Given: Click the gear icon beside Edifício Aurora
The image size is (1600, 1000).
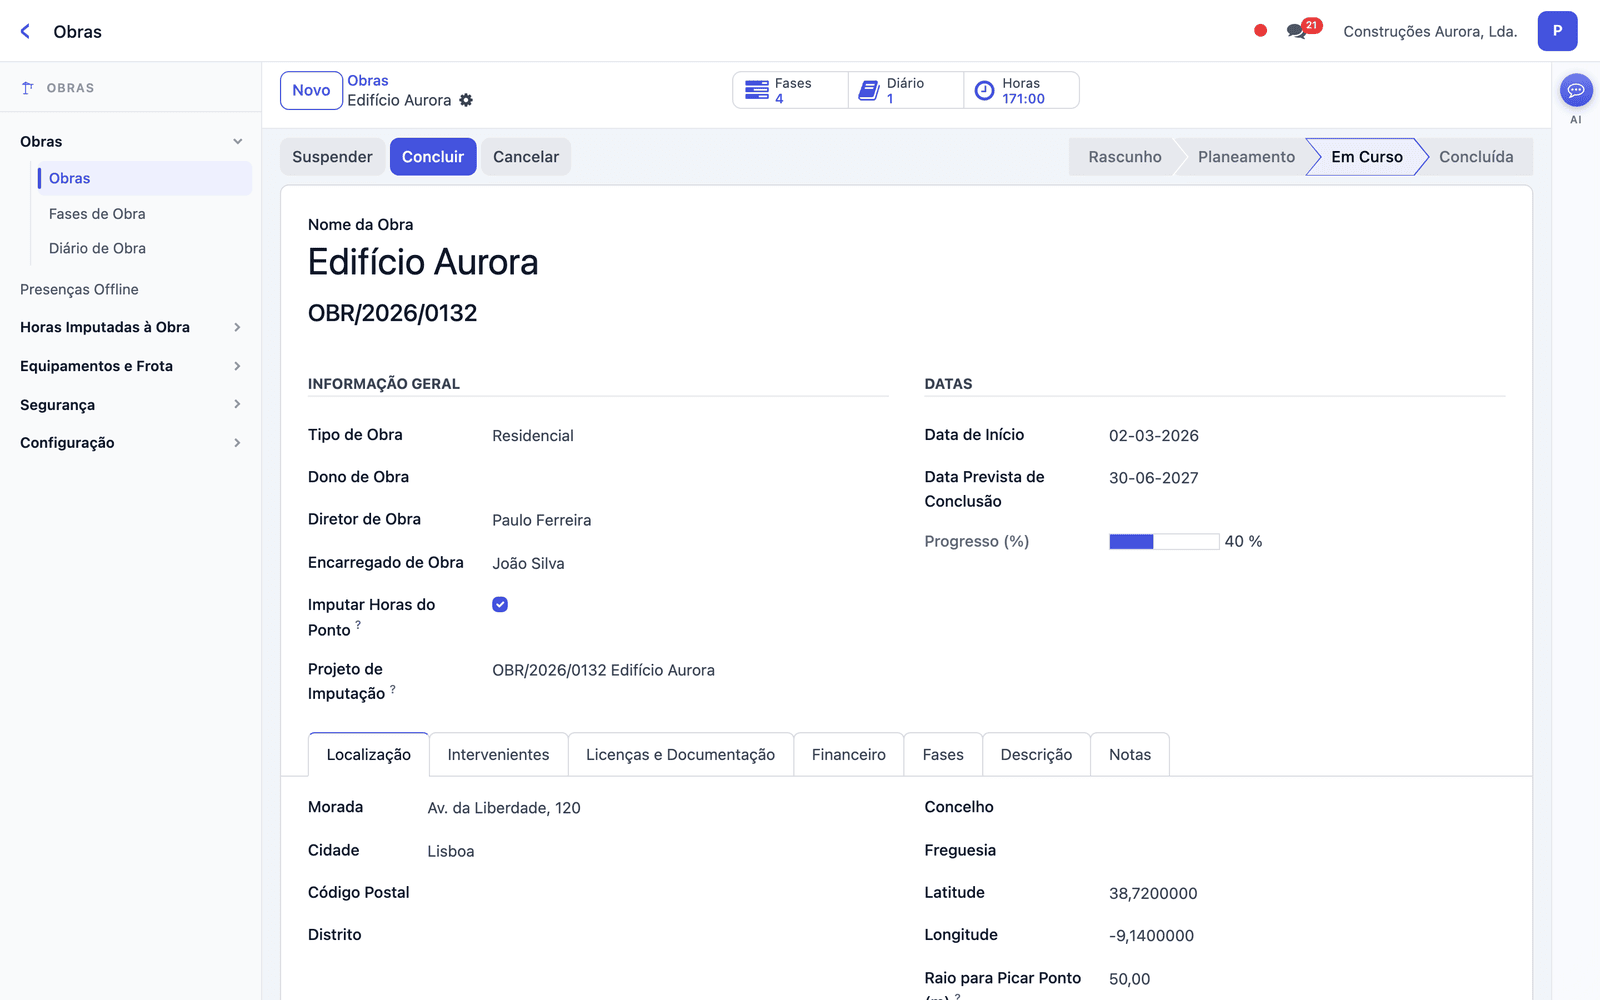Looking at the screenshot, I should coord(466,100).
